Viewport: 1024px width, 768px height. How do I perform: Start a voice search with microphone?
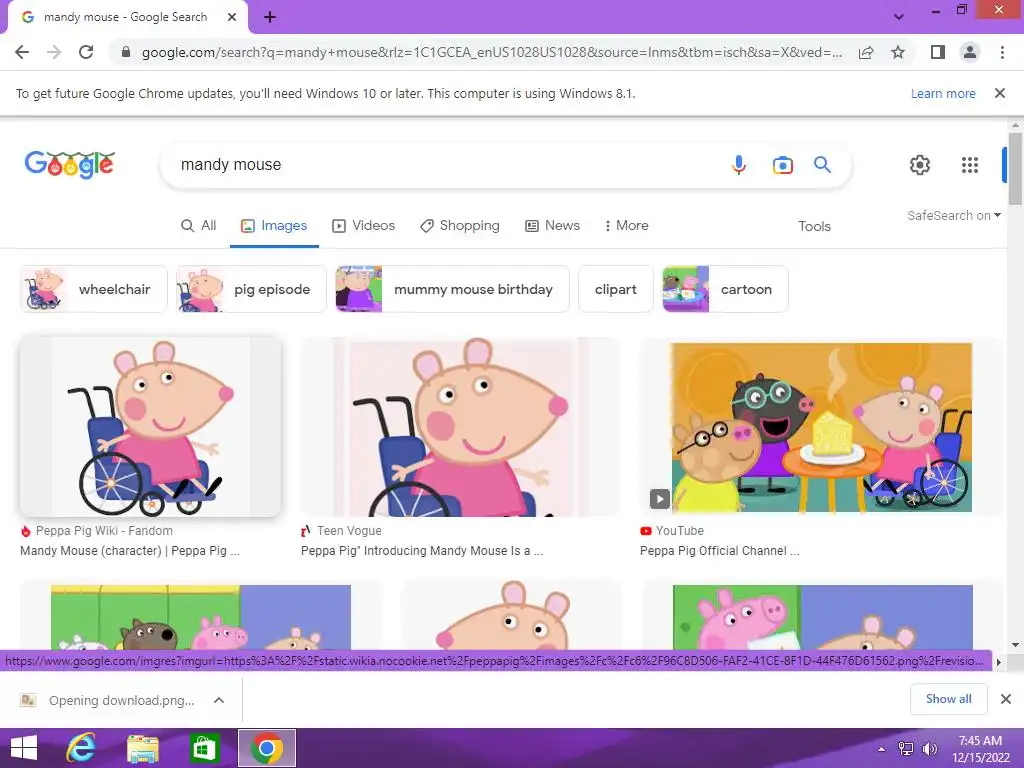739,165
